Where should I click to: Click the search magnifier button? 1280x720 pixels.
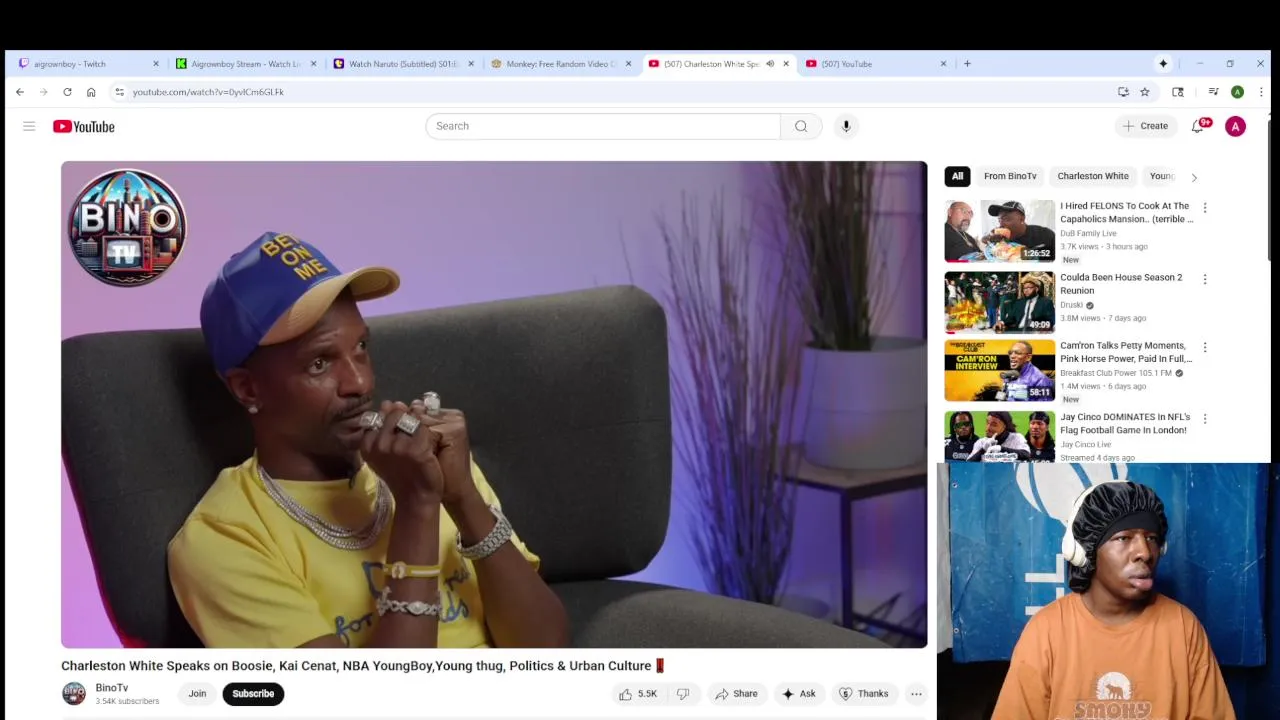[801, 126]
